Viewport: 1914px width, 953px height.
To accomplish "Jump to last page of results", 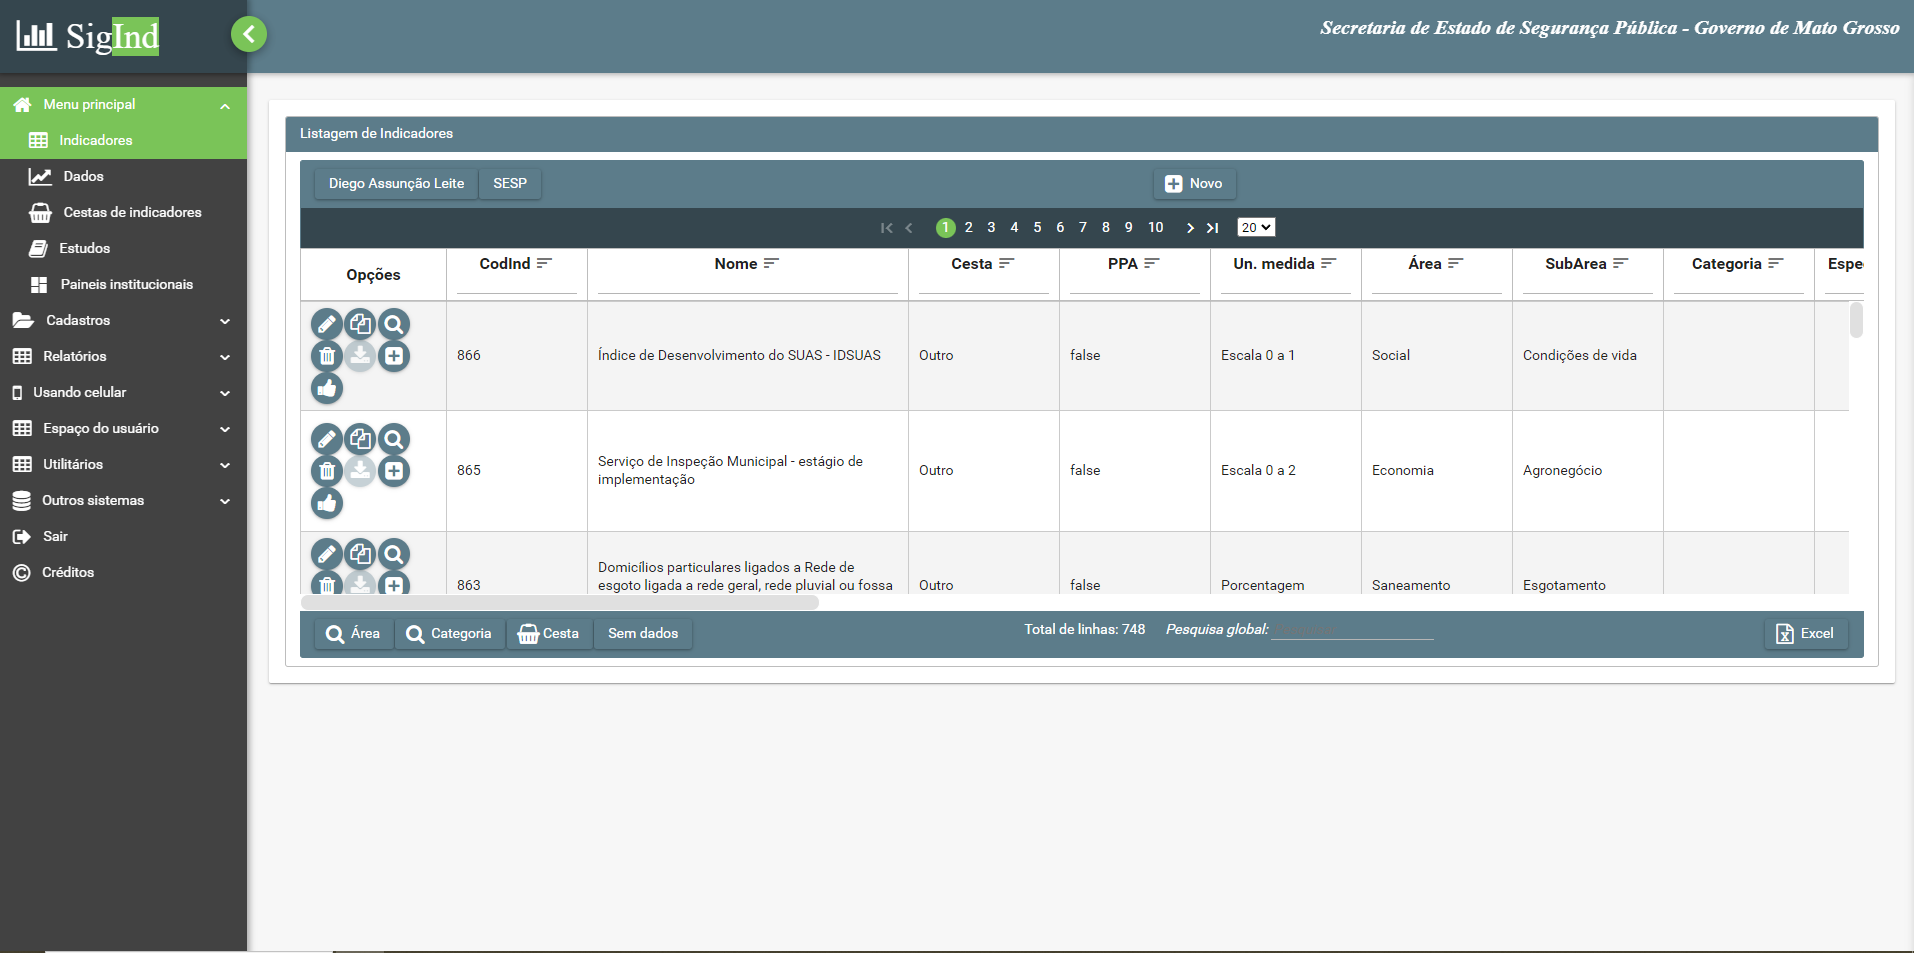I will [1212, 228].
